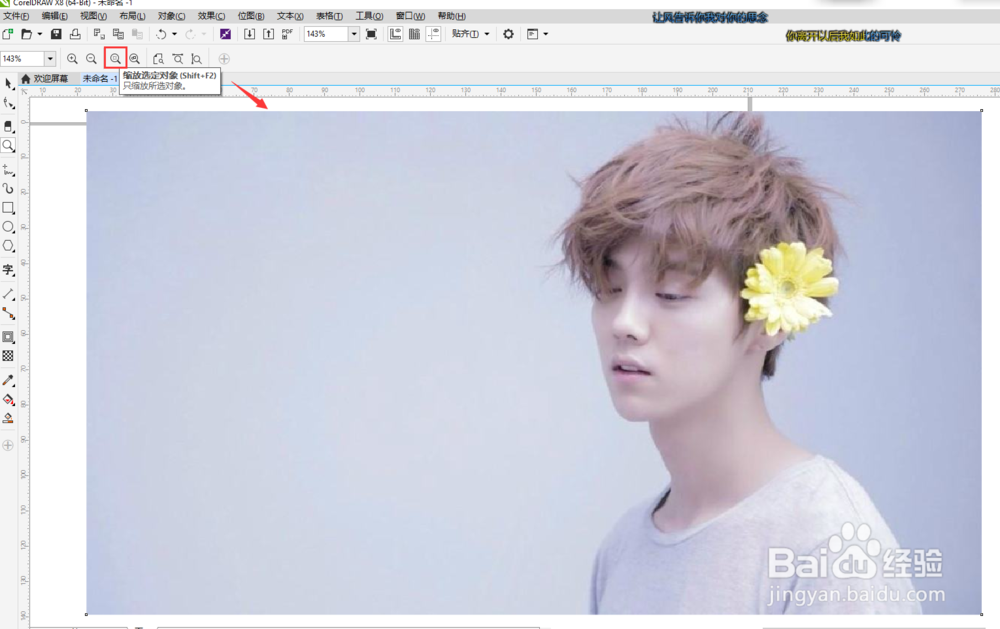This screenshot has height=629, width=1000.
Task: Click the Zoom to All Objects icon
Action: (x=135, y=59)
